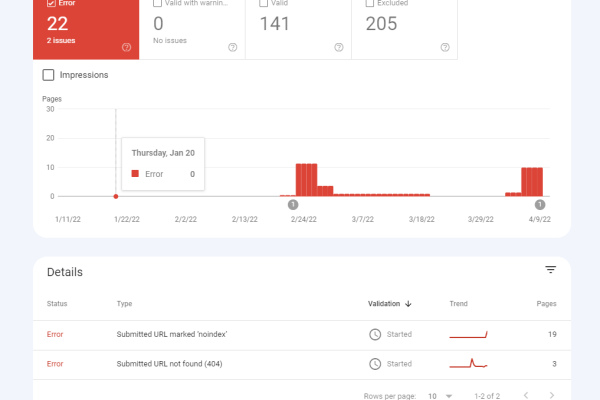Click pages value 3 in 404 row

pos(554,364)
